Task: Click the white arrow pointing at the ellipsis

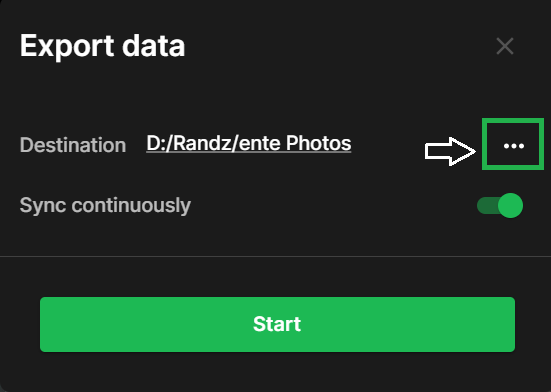Action: [450, 151]
